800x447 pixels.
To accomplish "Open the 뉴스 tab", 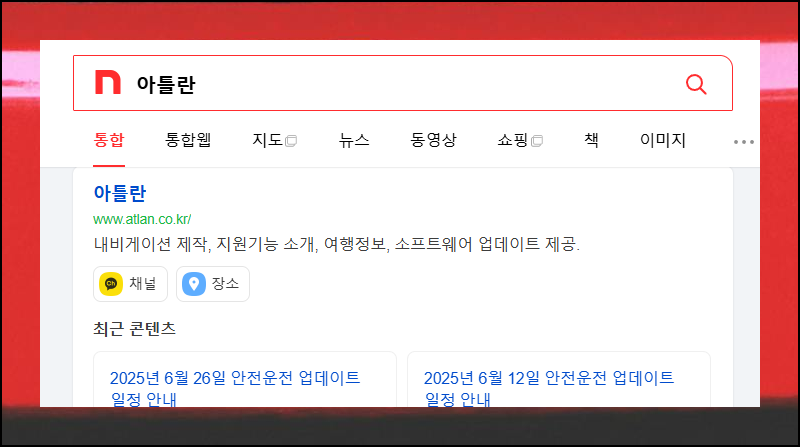I will click(354, 140).
